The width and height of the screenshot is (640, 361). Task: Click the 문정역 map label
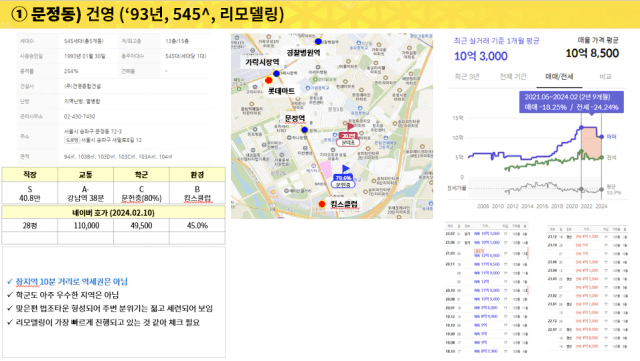[295, 118]
